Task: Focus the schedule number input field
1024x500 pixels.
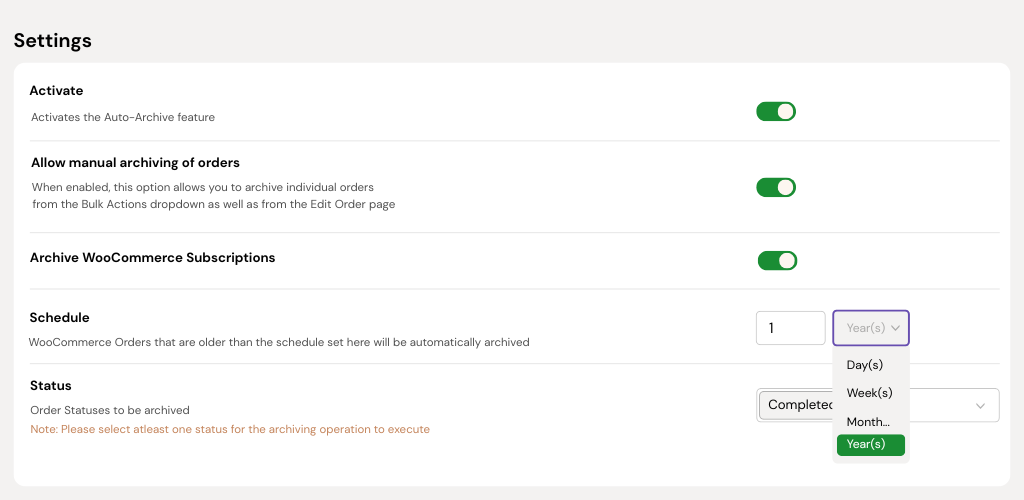Action: pyautogui.click(x=790, y=328)
